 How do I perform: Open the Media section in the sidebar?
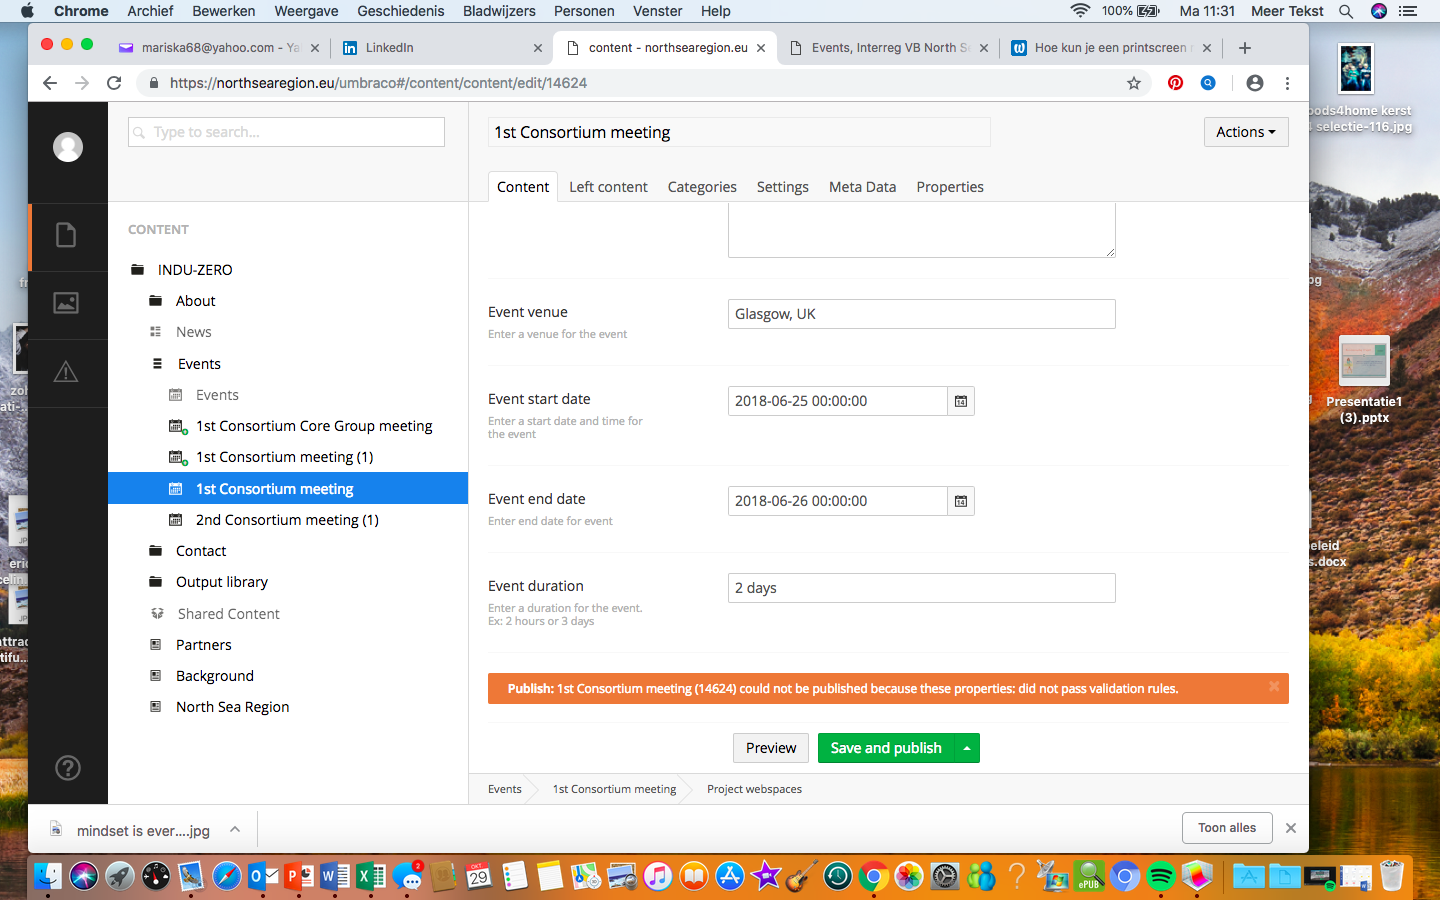tap(66, 303)
